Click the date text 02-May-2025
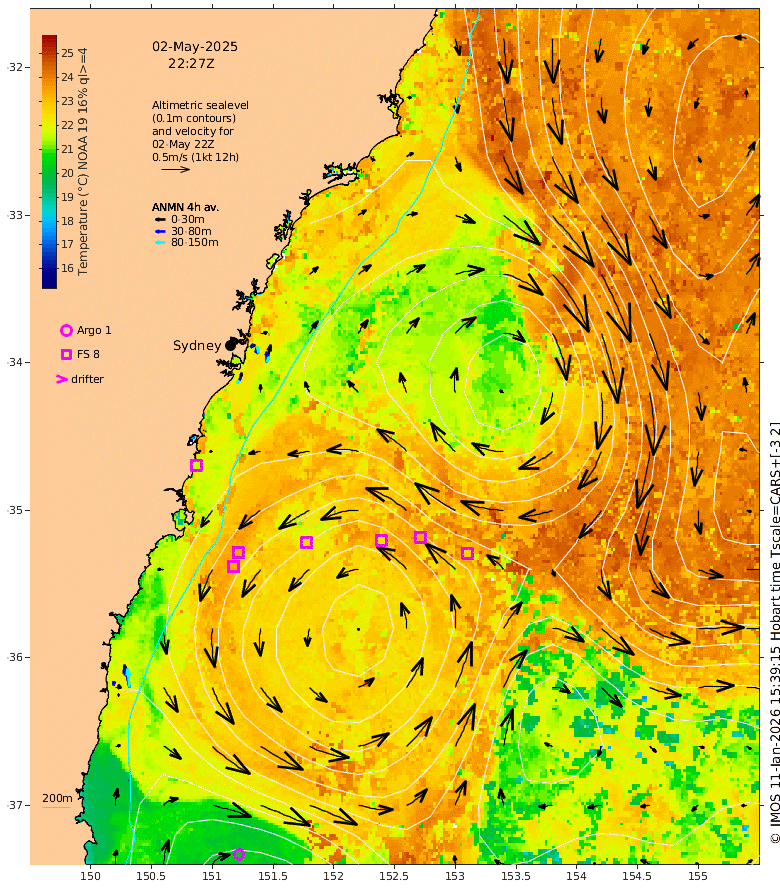This screenshot has width=780, height=890. (x=195, y=47)
